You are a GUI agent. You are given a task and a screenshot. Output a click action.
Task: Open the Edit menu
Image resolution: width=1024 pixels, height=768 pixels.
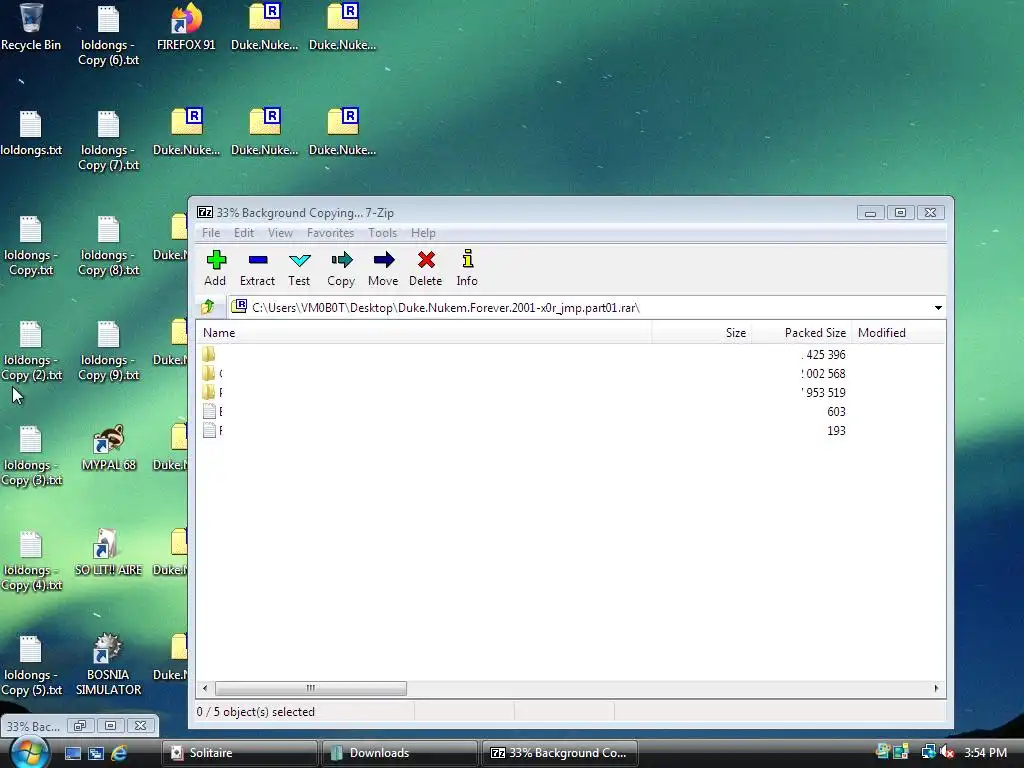(244, 232)
